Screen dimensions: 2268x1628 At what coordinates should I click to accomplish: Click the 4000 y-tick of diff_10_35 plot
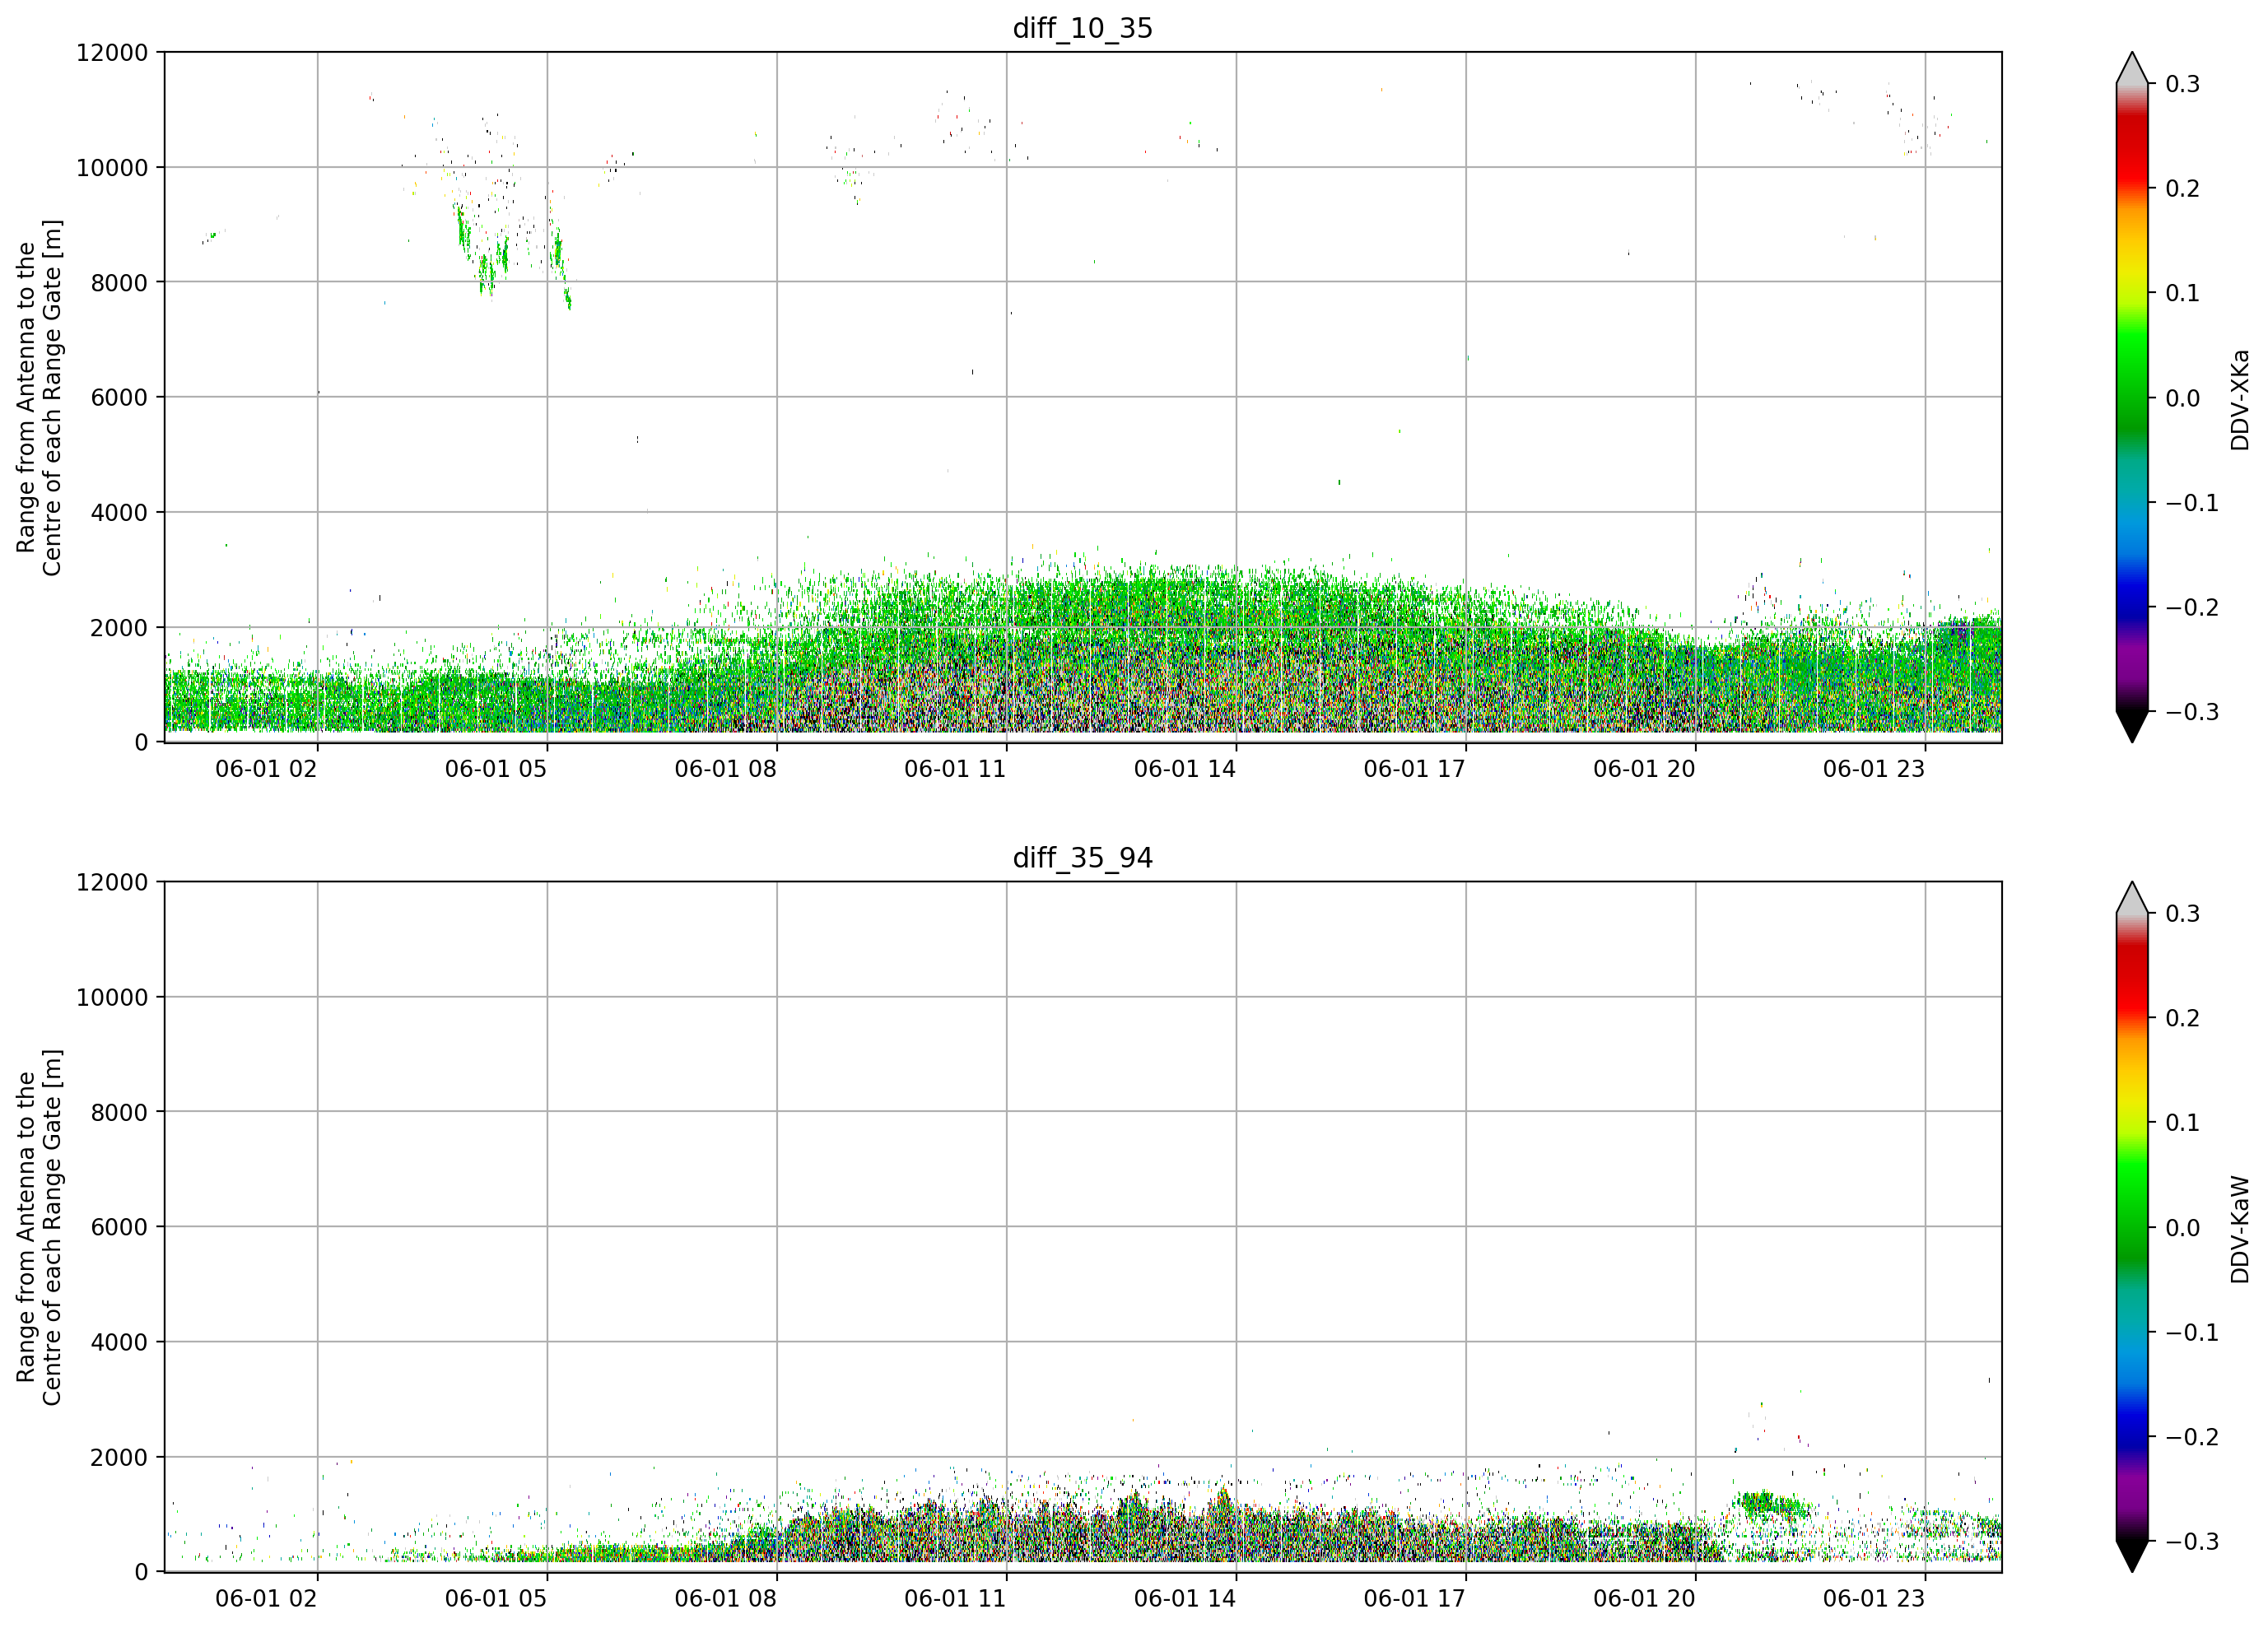119,513
